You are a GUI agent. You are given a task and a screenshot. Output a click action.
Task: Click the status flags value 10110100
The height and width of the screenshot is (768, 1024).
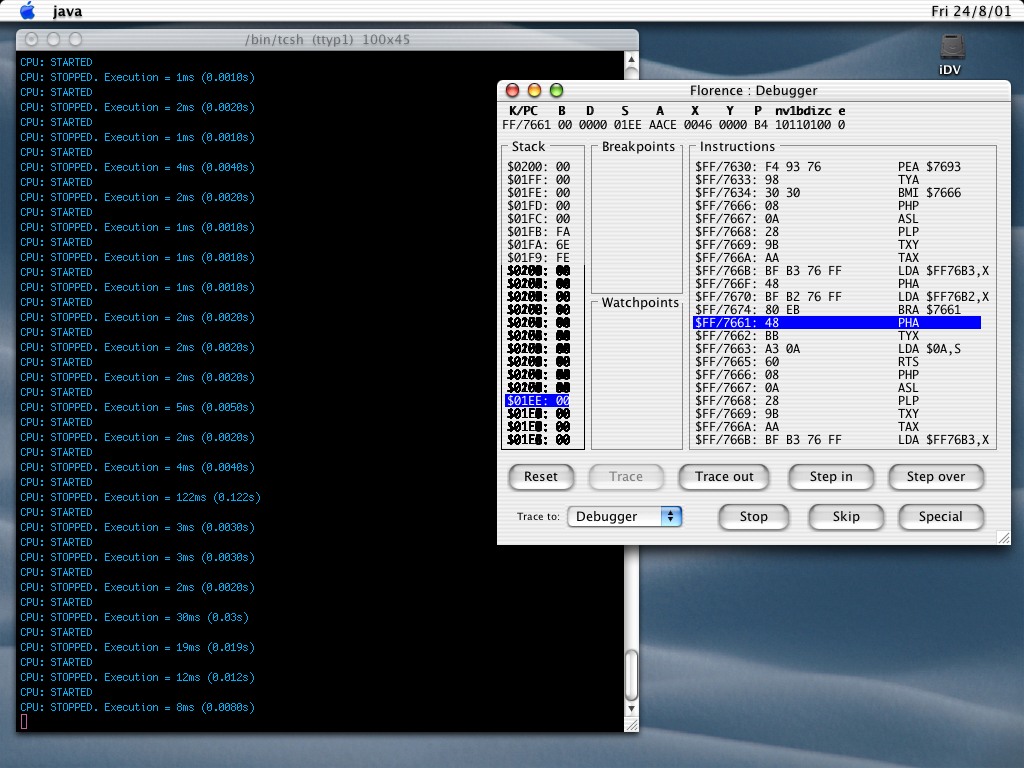tap(803, 125)
